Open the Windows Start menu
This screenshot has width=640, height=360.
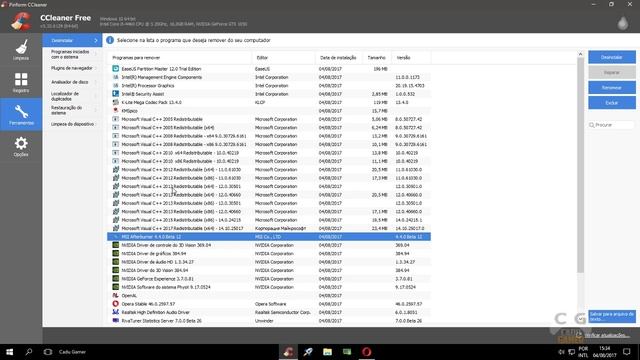pos(9,352)
